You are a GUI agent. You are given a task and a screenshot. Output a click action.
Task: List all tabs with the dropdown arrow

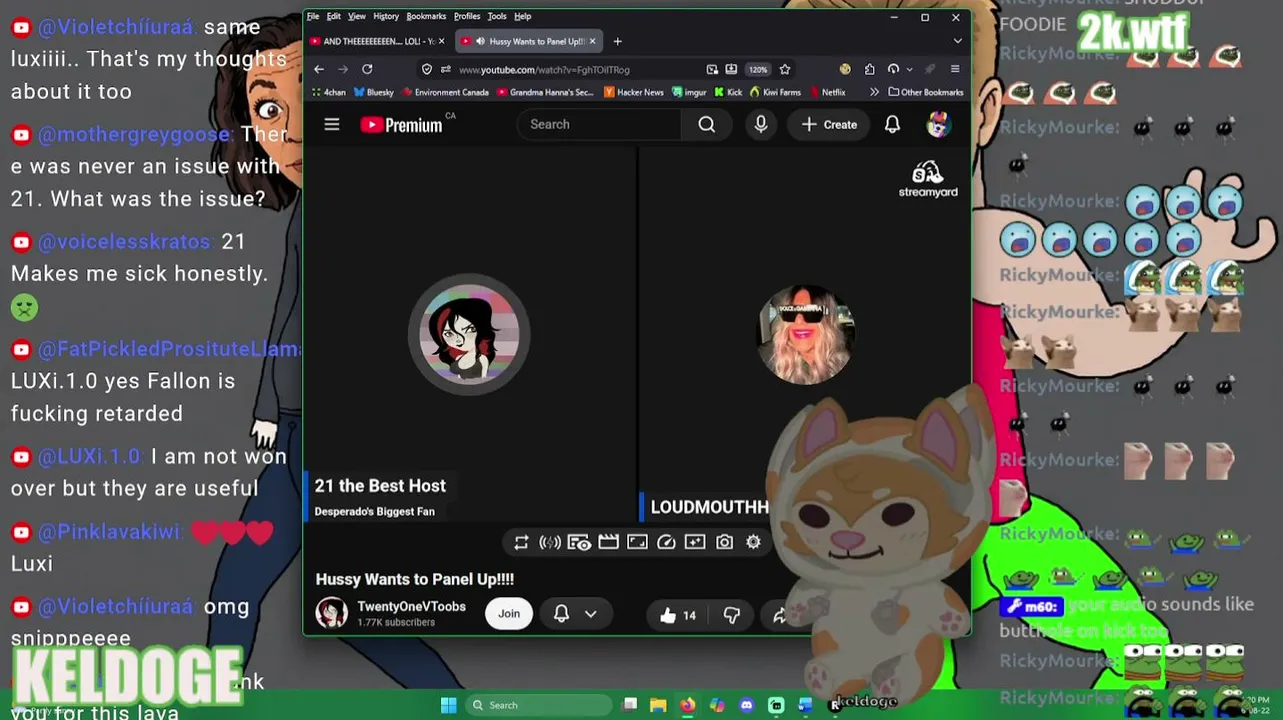957,41
